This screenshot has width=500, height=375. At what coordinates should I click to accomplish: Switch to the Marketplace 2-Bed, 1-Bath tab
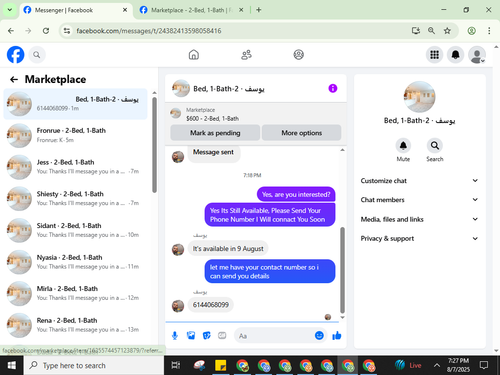click(x=192, y=10)
